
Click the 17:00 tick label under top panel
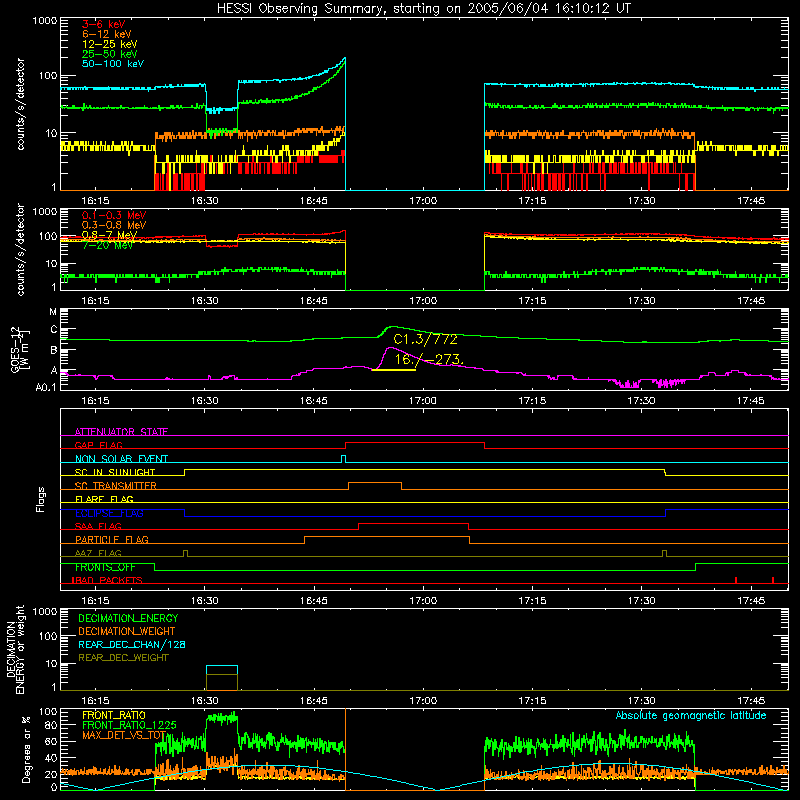click(x=423, y=201)
